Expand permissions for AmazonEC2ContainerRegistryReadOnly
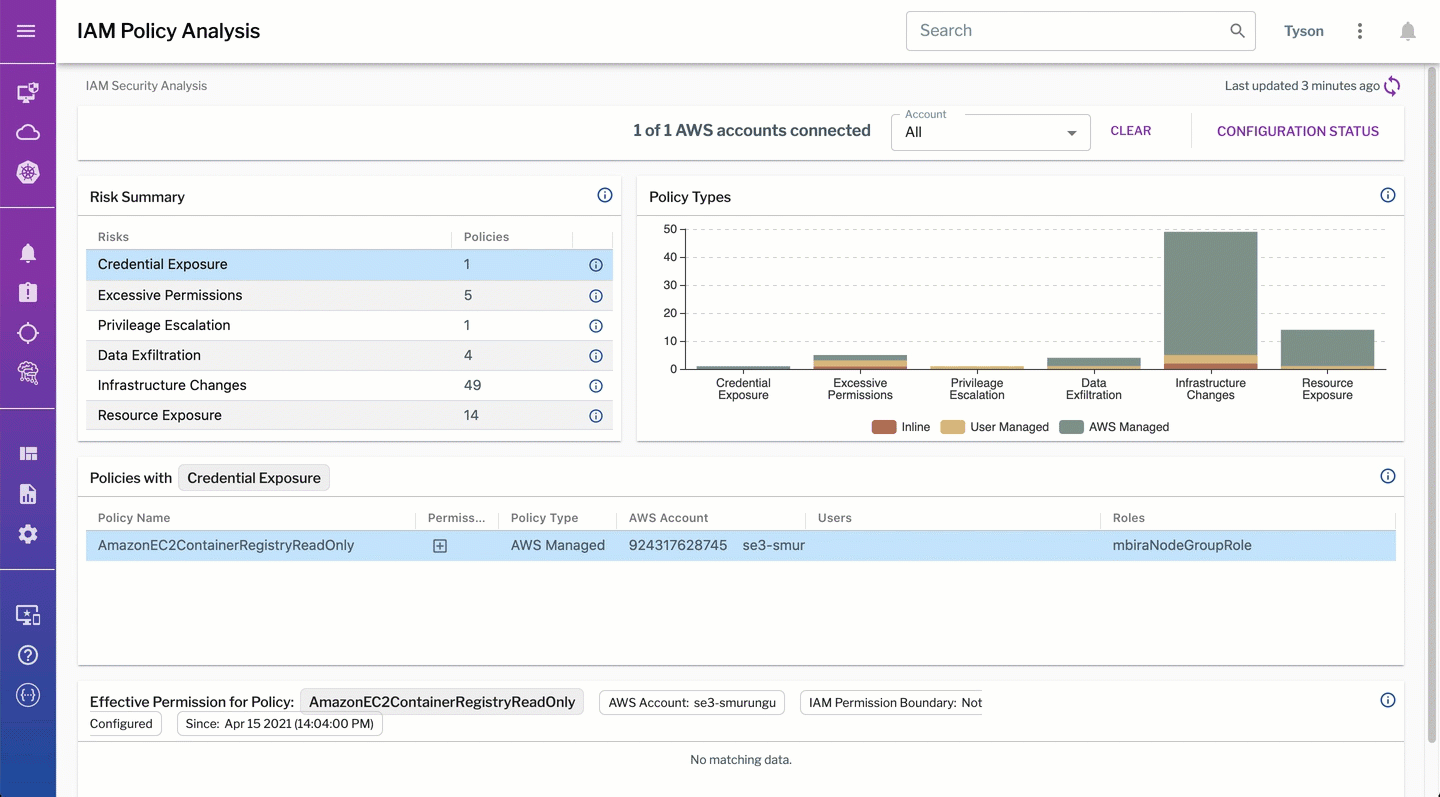 pyautogui.click(x=440, y=546)
